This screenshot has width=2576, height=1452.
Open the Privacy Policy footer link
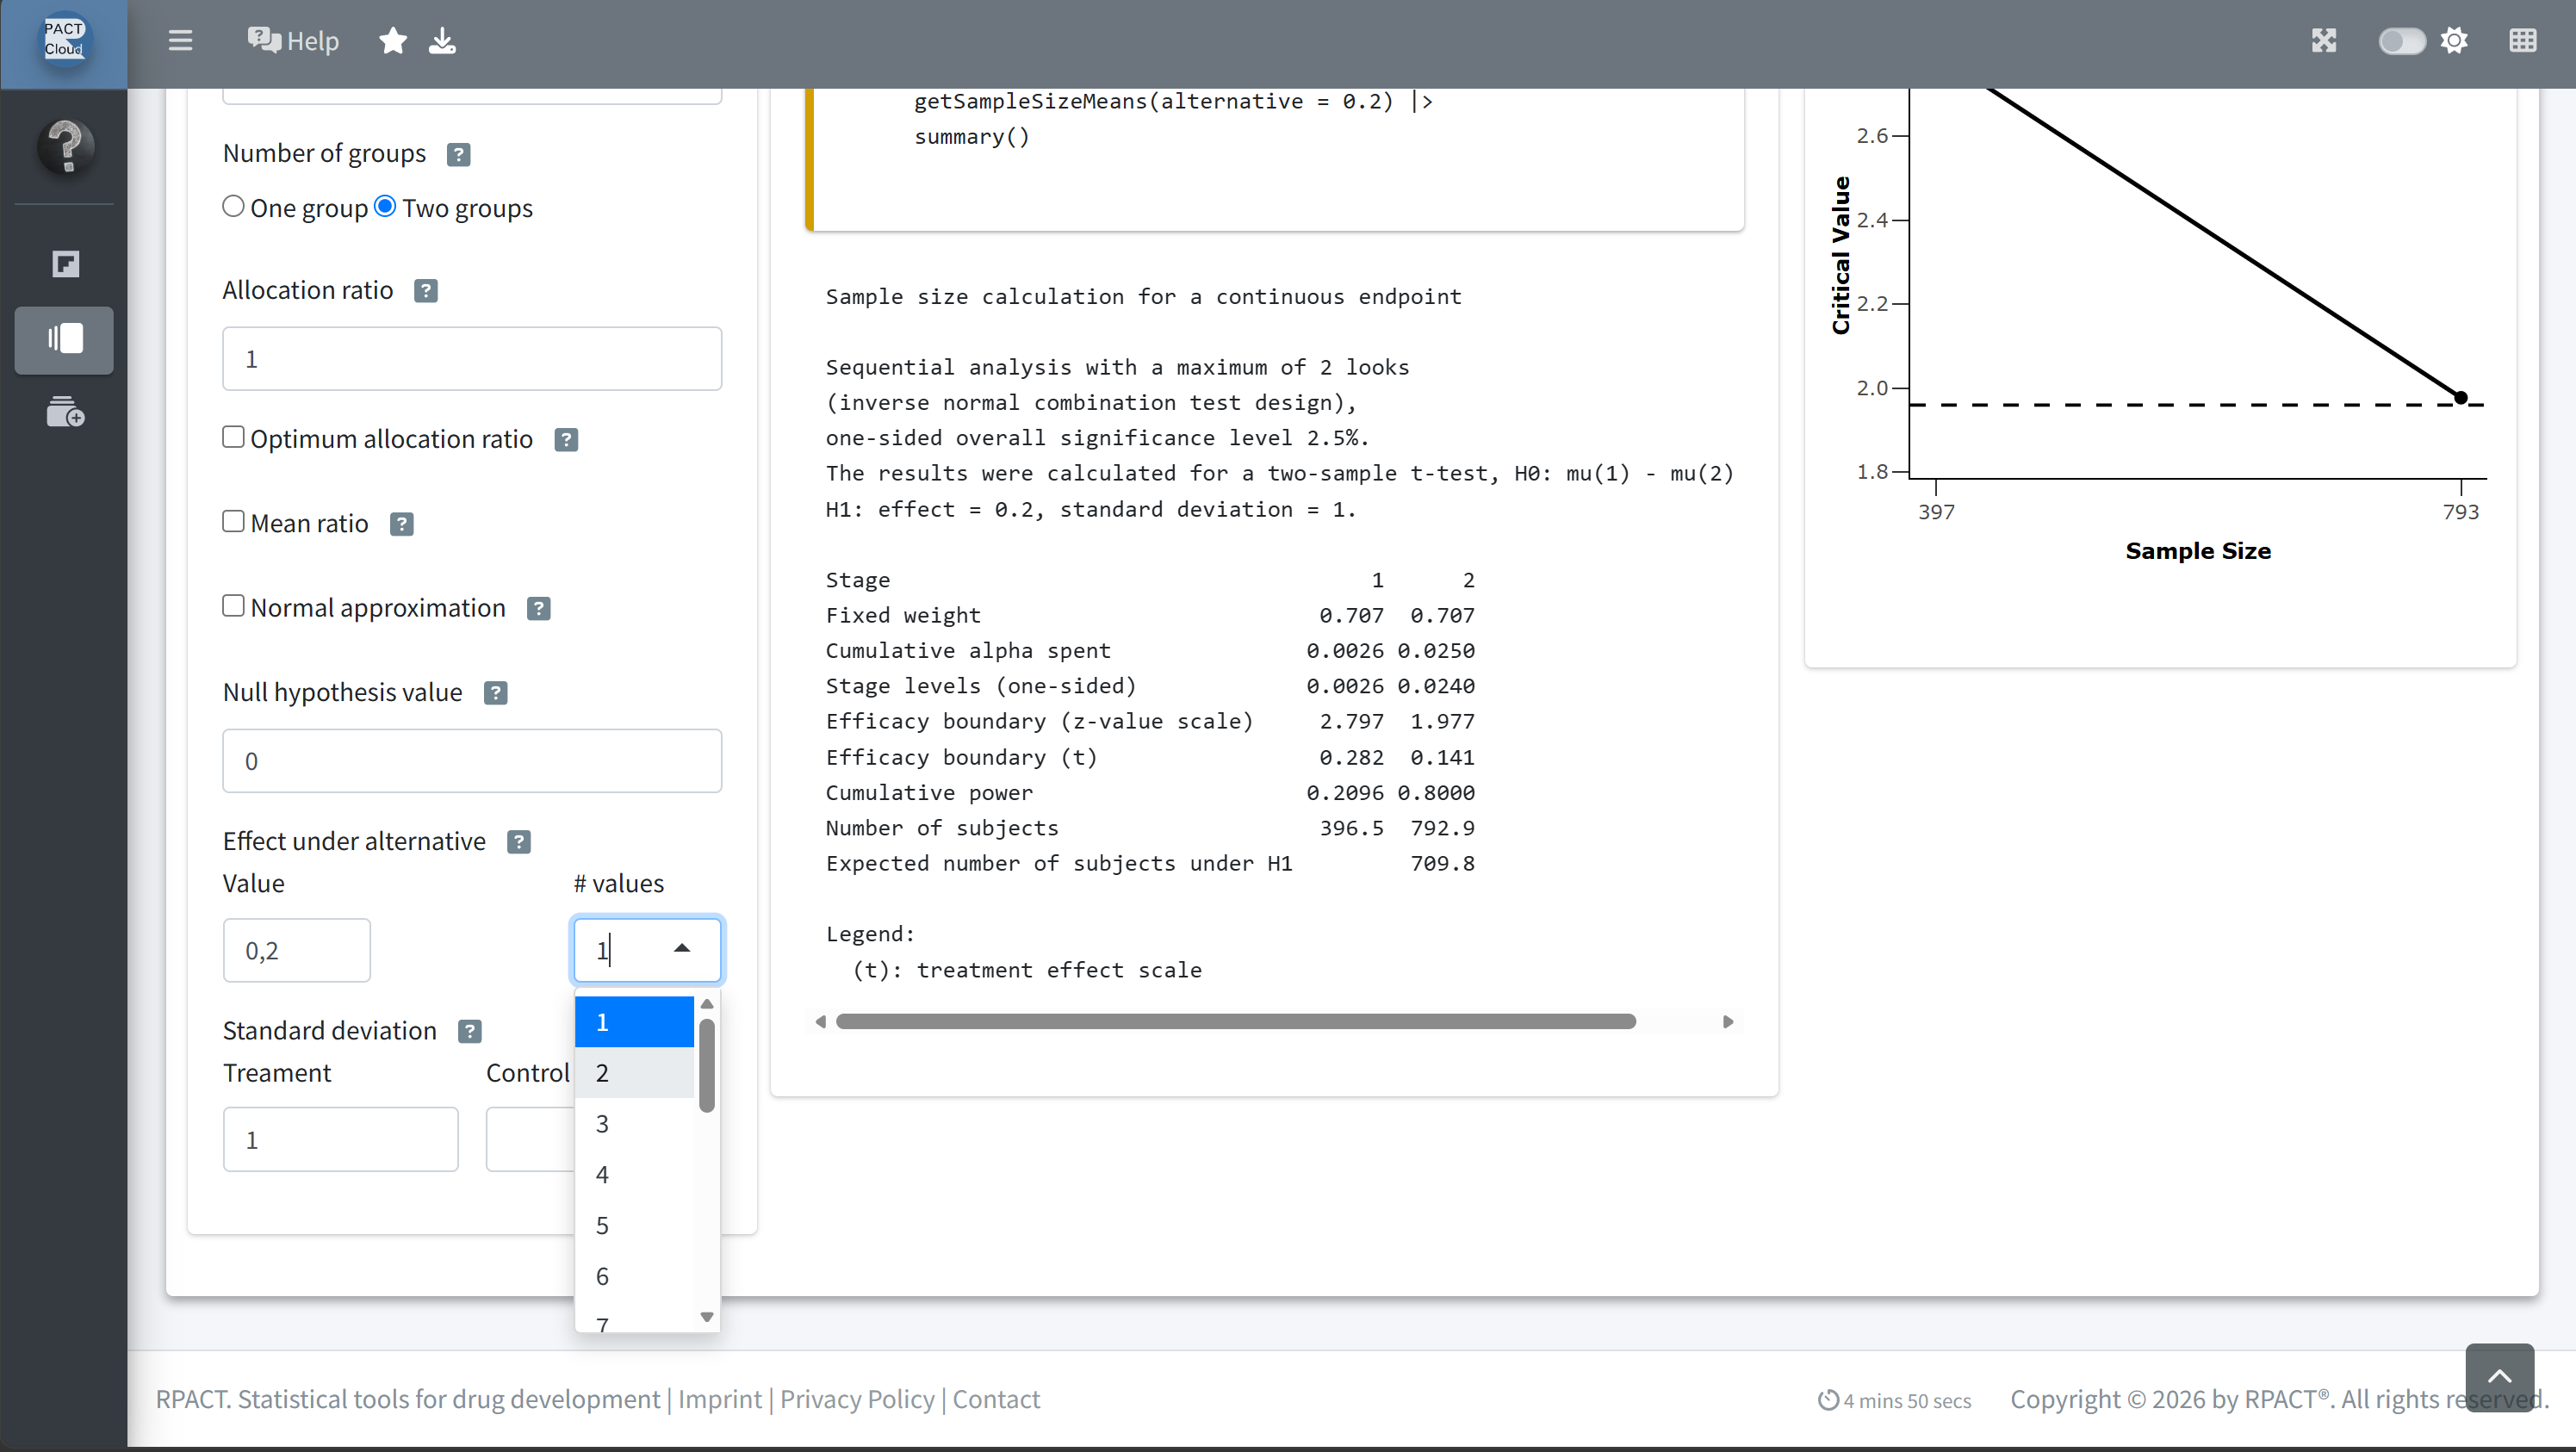click(857, 1399)
